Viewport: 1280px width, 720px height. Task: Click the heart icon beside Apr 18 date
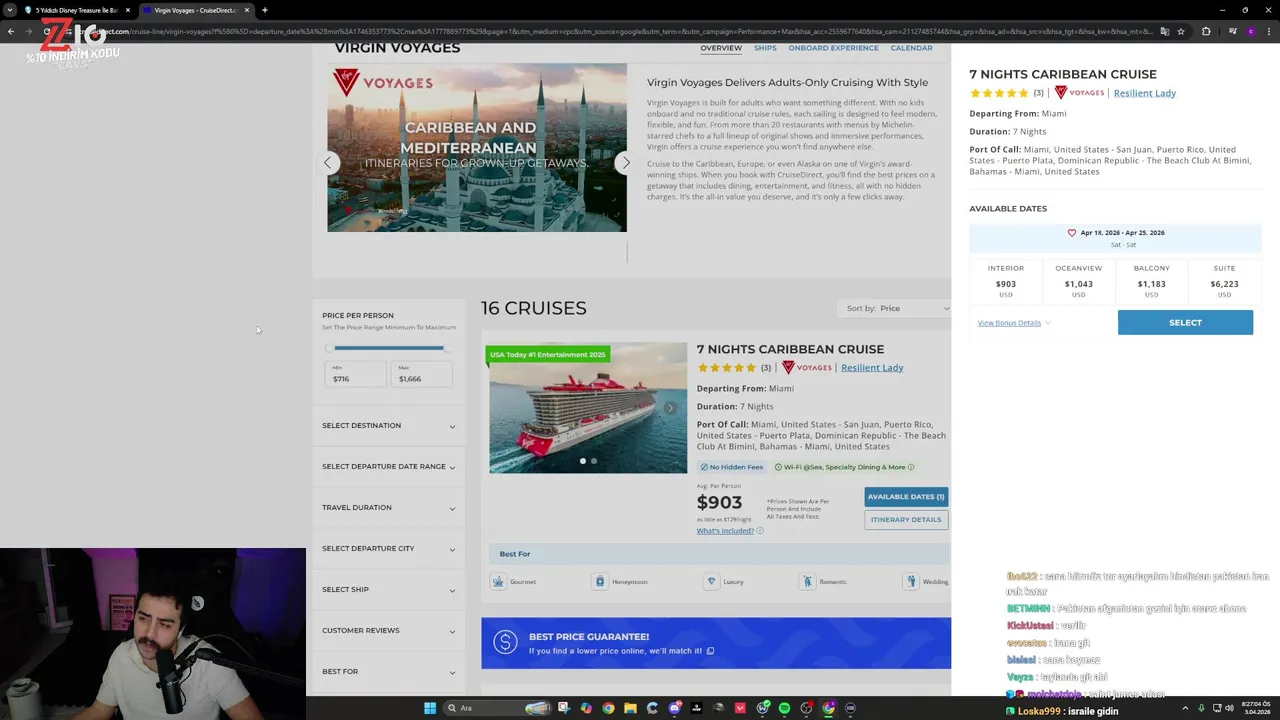click(x=1072, y=233)
